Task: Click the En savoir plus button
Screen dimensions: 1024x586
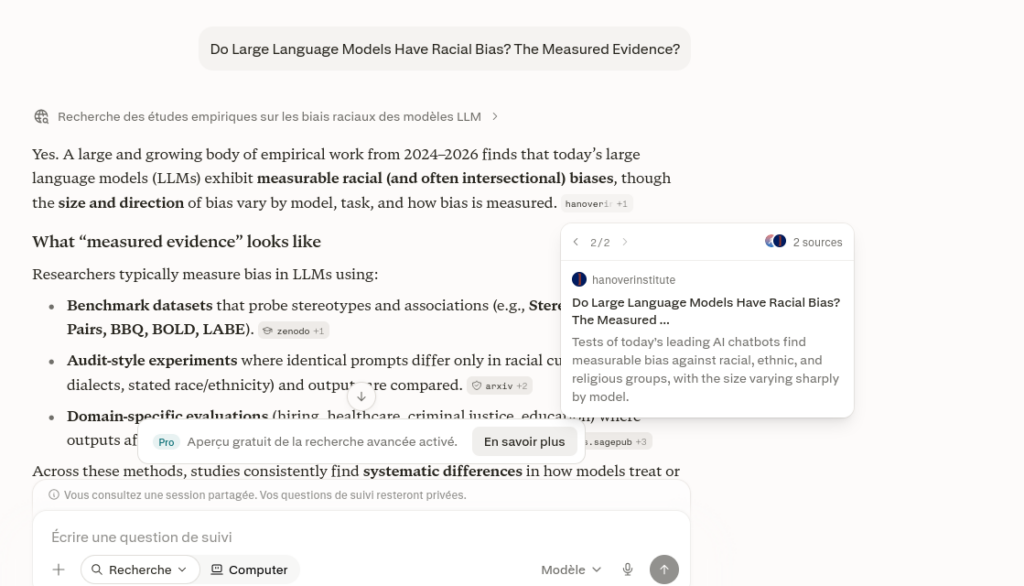Action: pyautogui.click(x=524, y=442)
